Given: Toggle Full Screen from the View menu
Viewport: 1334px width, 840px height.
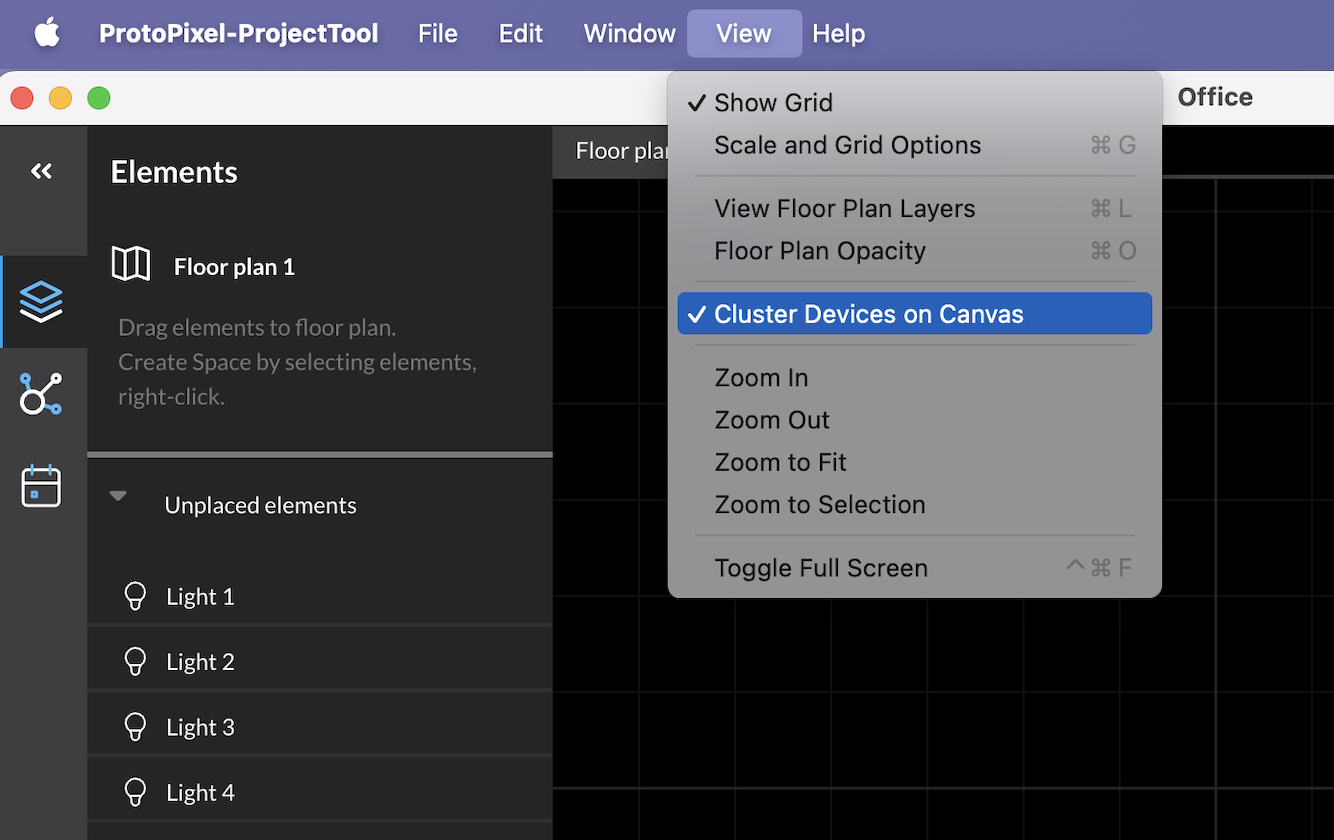Looking at the screenshot, I should click(x=820, y=567).
